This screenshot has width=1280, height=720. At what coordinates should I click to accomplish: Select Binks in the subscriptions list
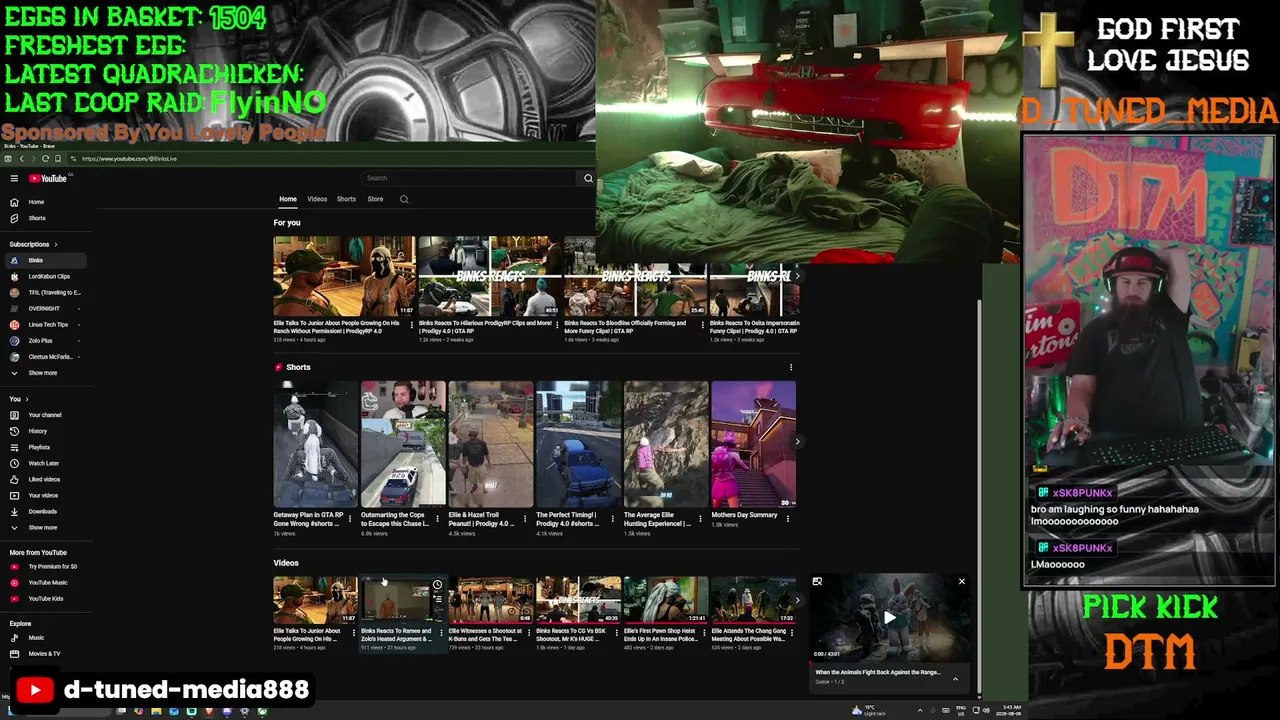[45, 260]
